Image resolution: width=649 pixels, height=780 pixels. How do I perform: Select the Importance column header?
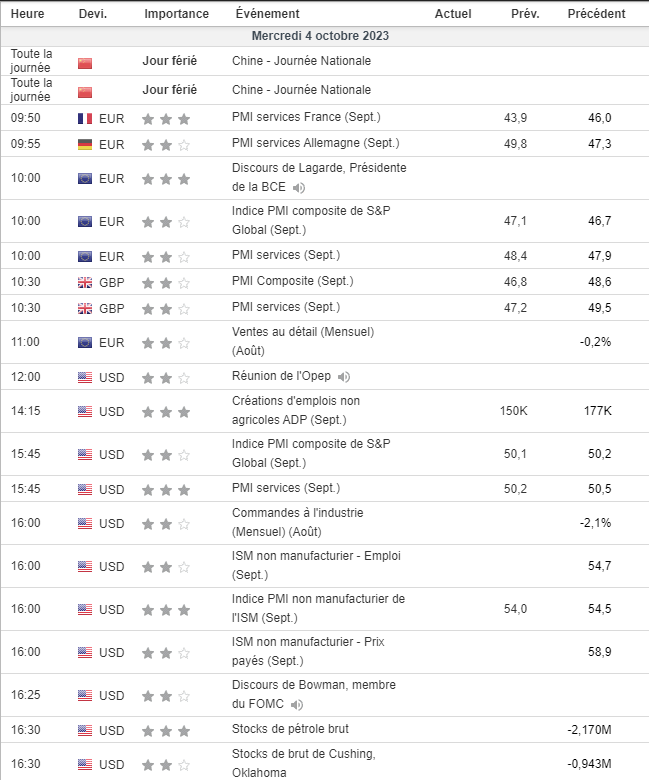pyautogui.click(x=176, y=14)
